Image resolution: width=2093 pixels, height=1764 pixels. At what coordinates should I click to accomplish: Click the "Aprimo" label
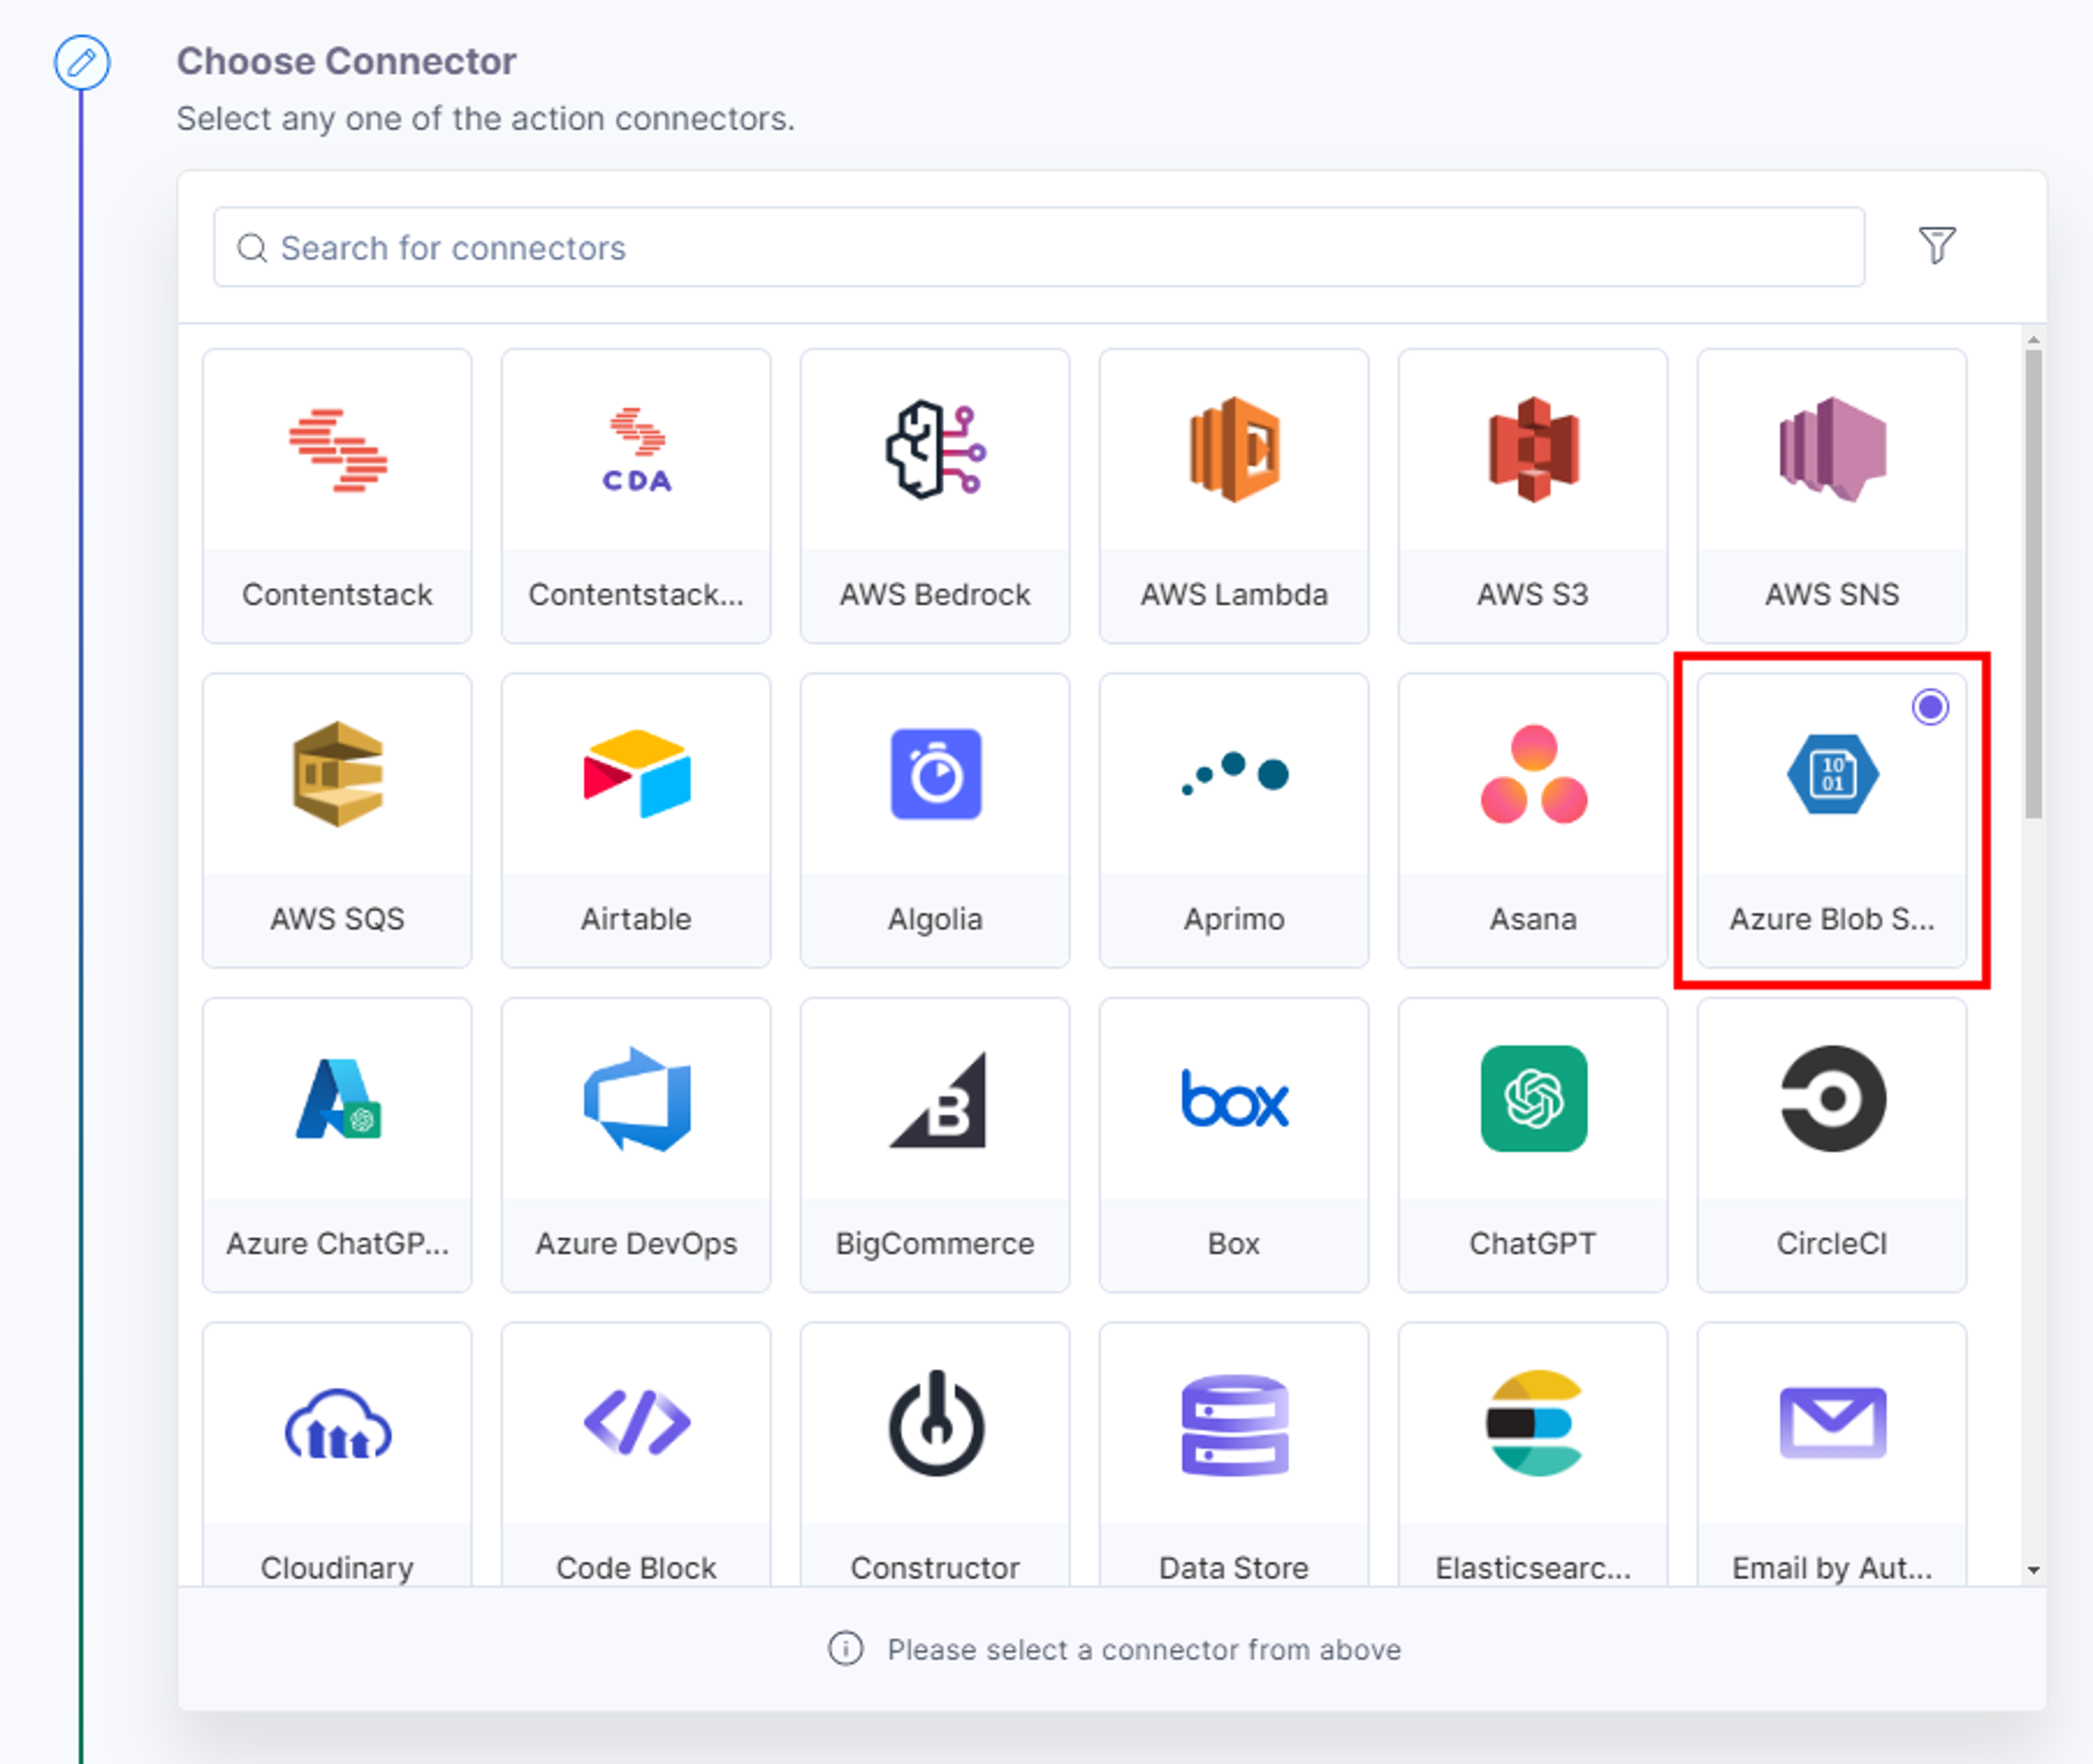(1234, 919)
